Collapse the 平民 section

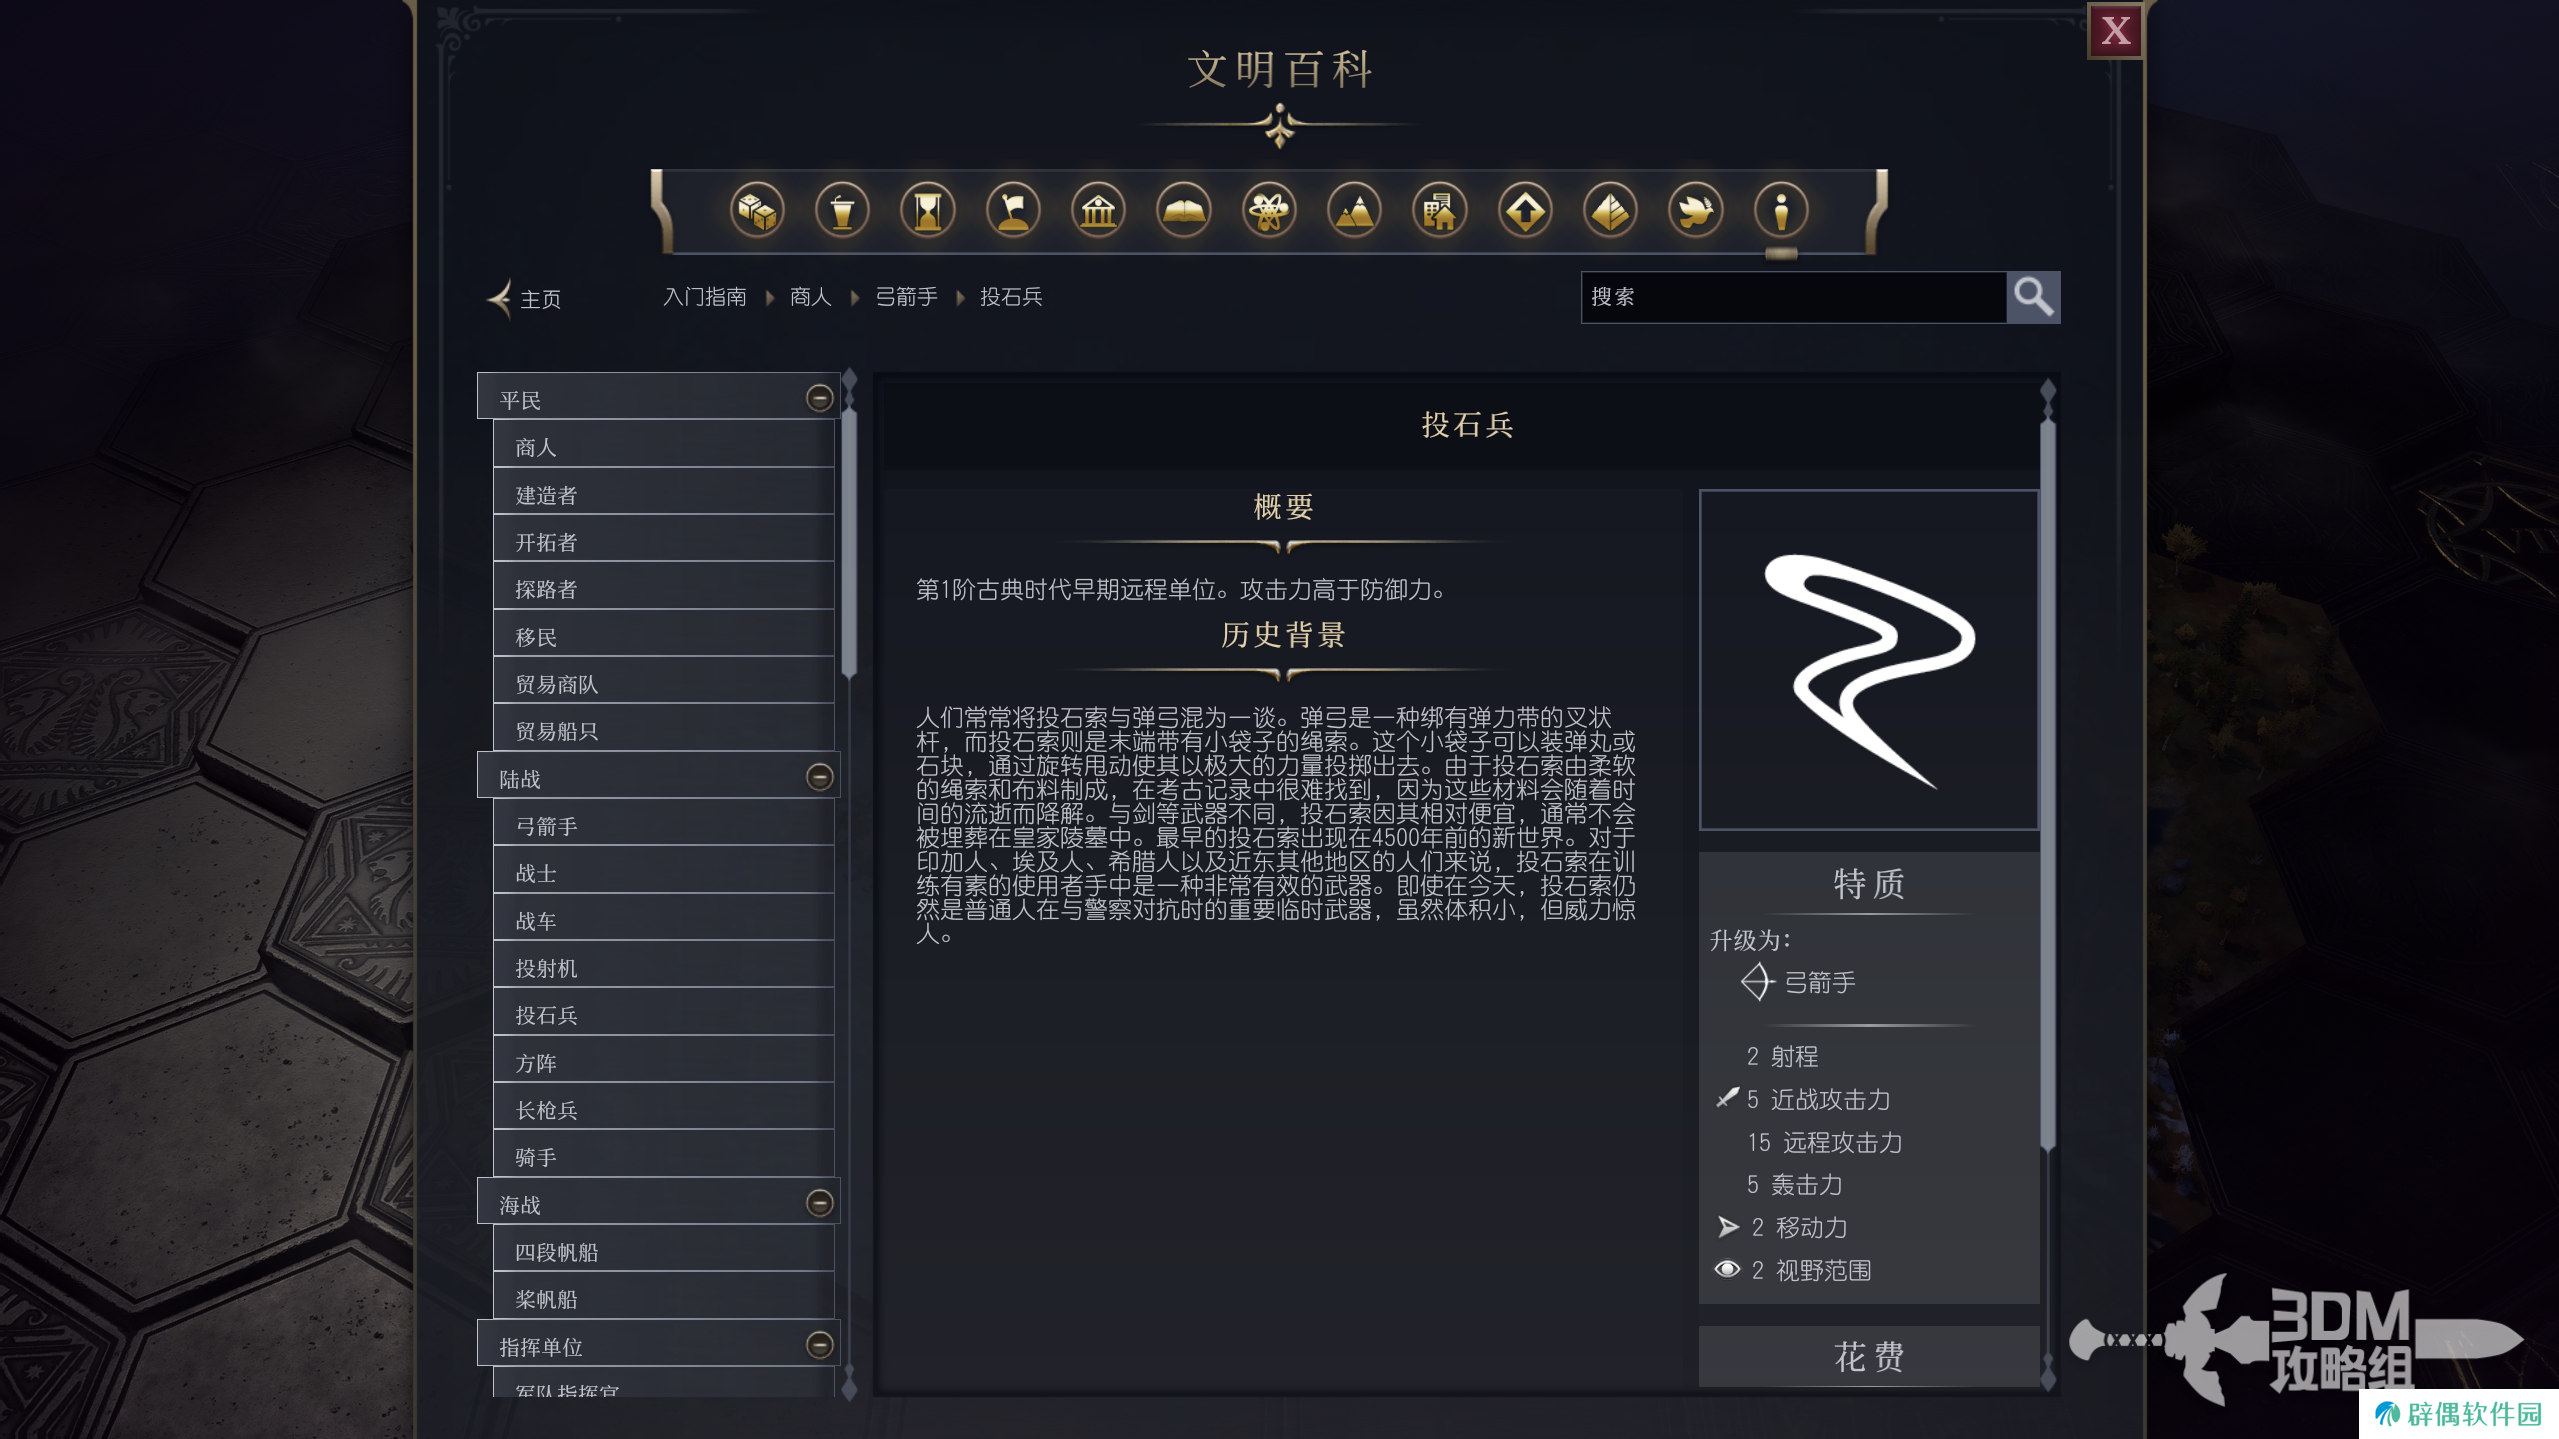click(819, 399)
